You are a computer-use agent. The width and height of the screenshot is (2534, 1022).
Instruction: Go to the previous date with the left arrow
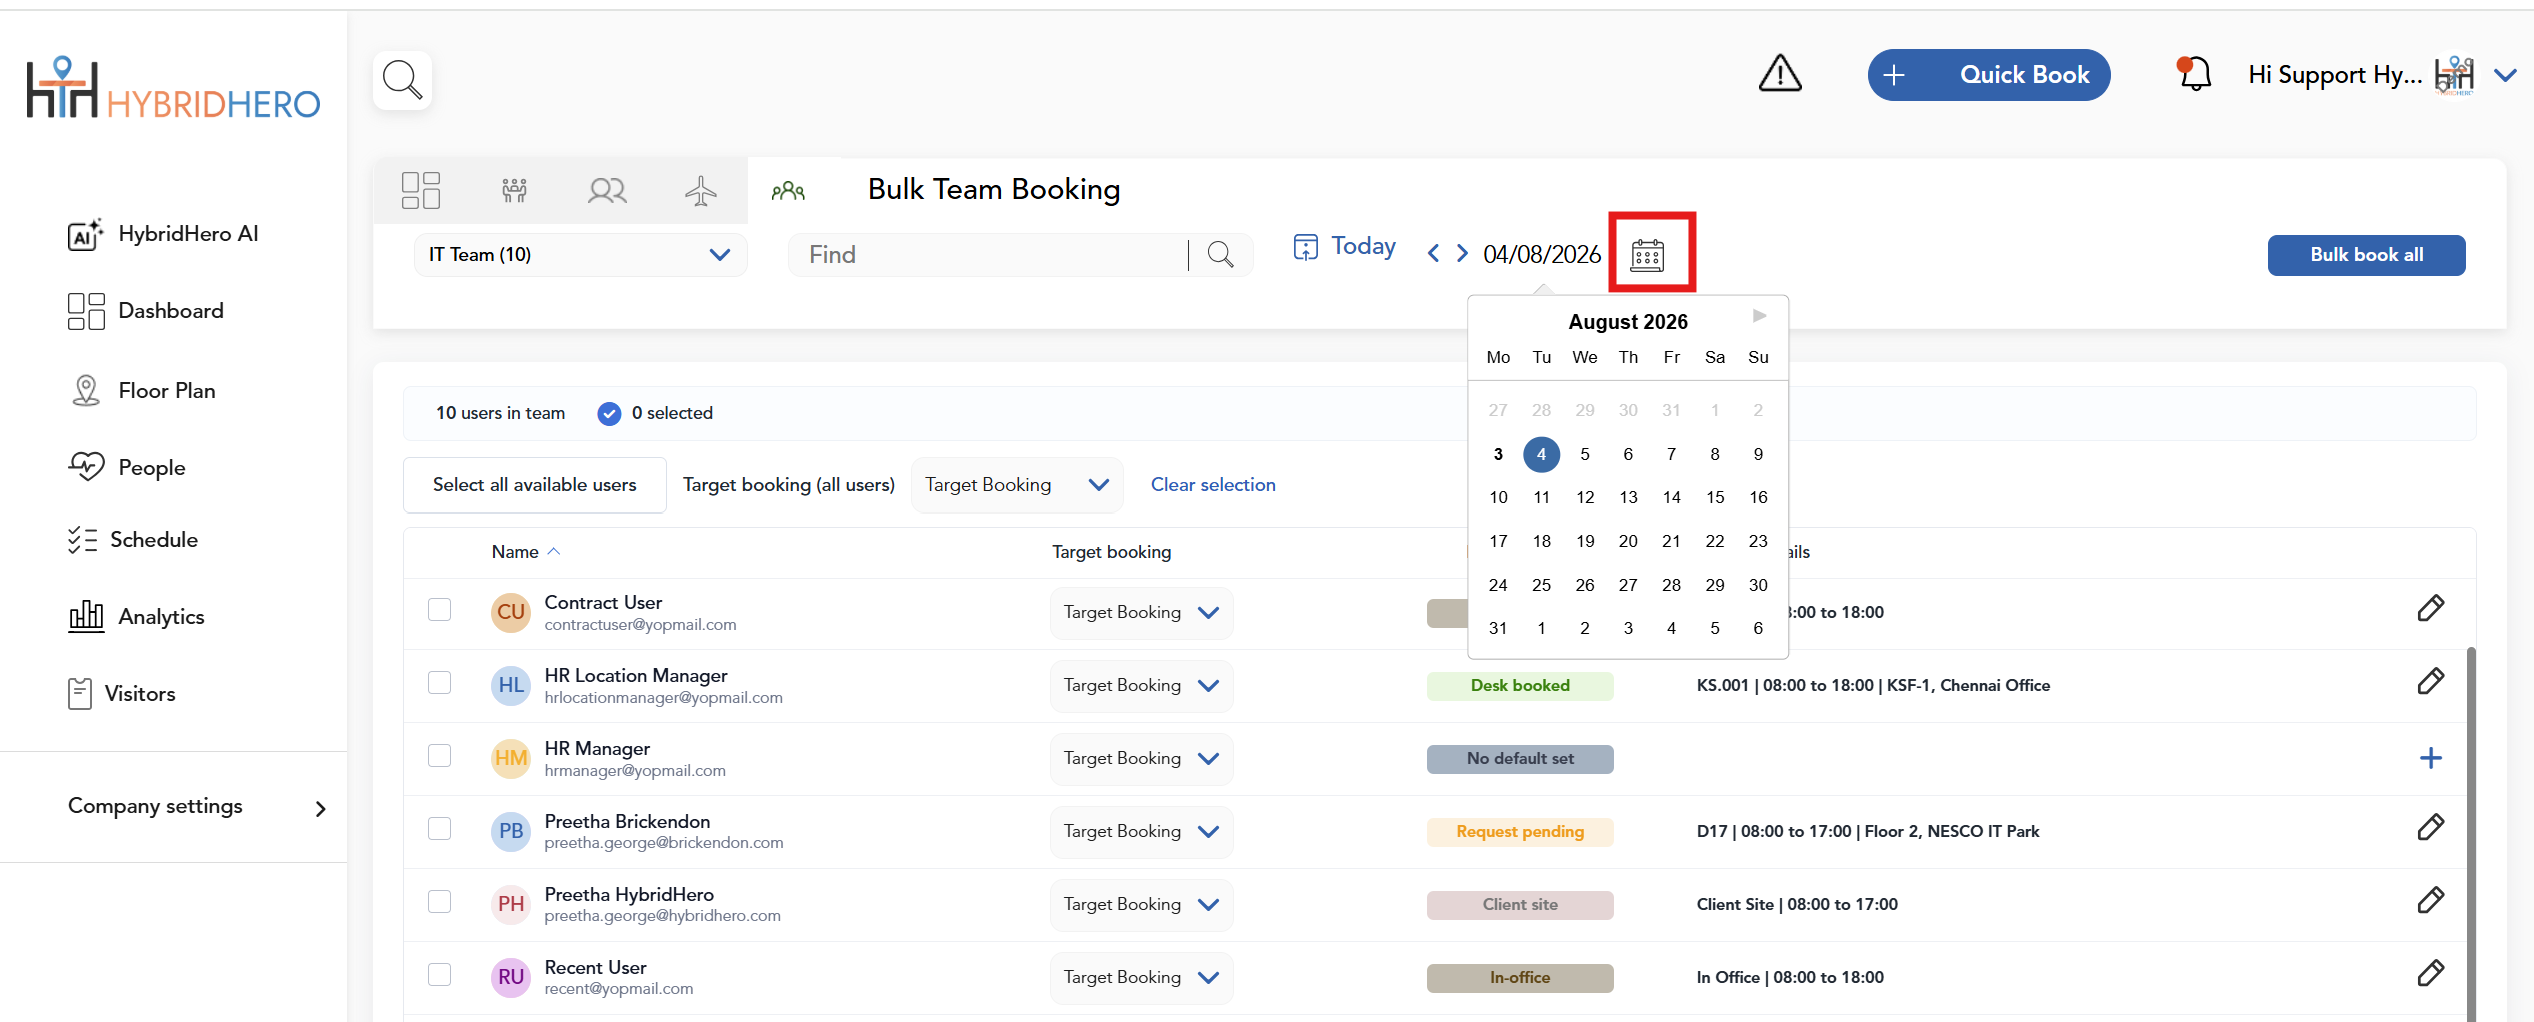coord(1433,254)
